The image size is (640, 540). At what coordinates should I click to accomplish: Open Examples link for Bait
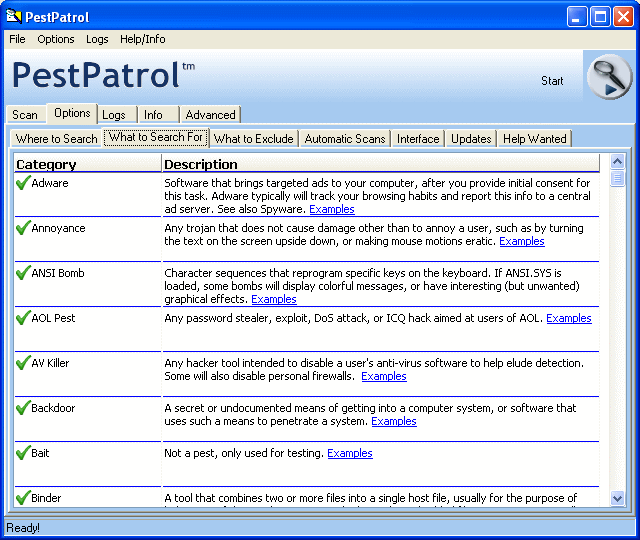[350, 453]
